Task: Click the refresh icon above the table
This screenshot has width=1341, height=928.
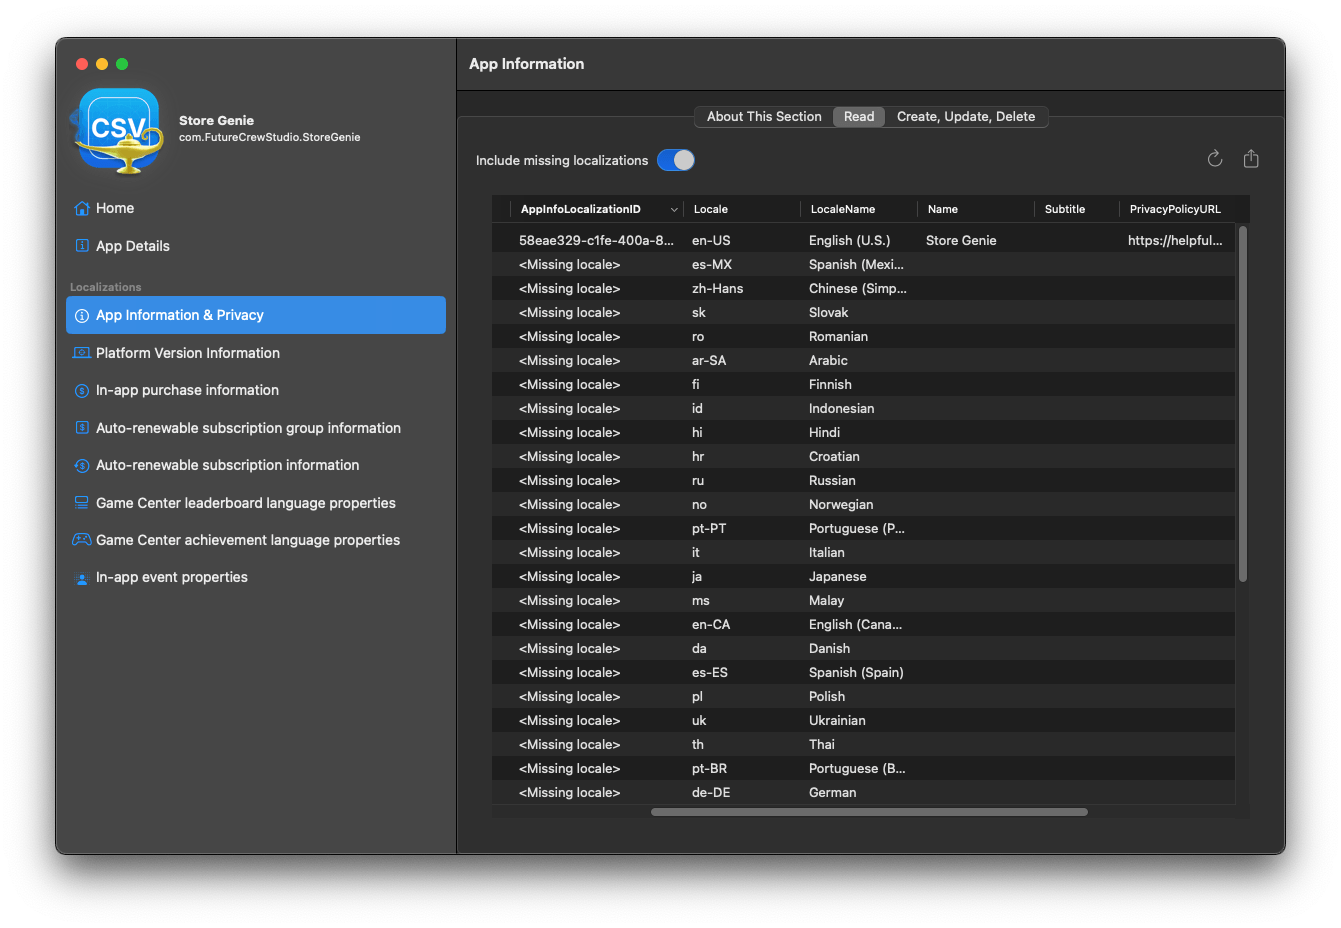Action: (x=1215, y=159)
